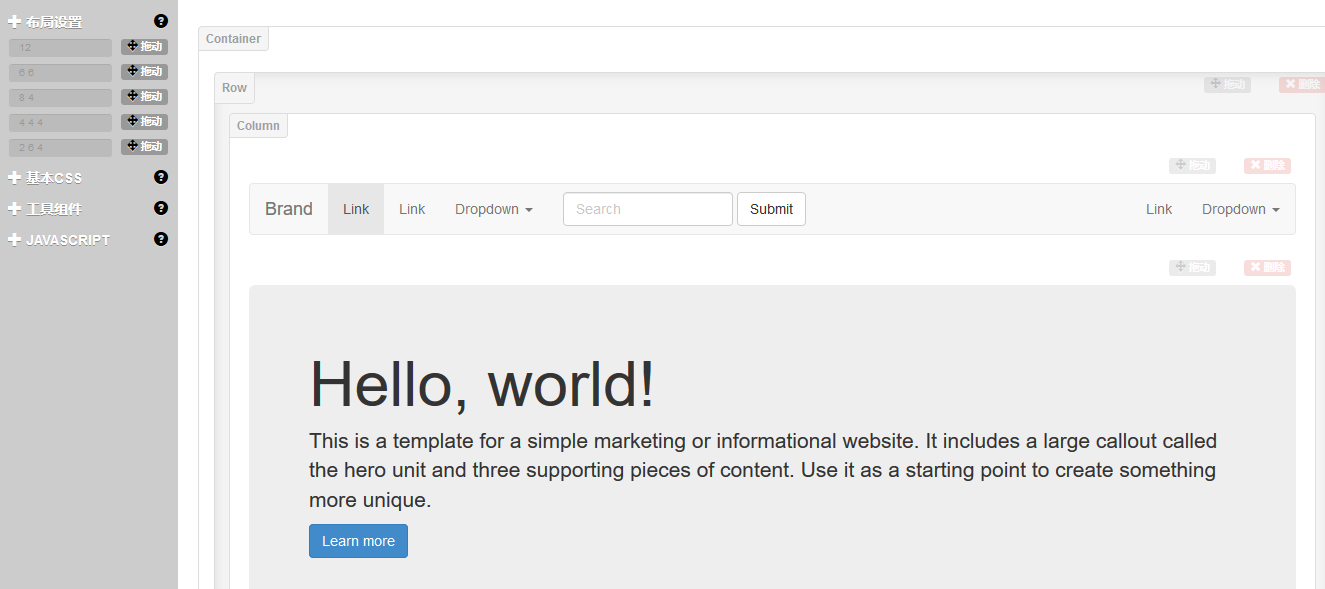
Task: Click the Hello, world! heading
Action: [482, 383]
